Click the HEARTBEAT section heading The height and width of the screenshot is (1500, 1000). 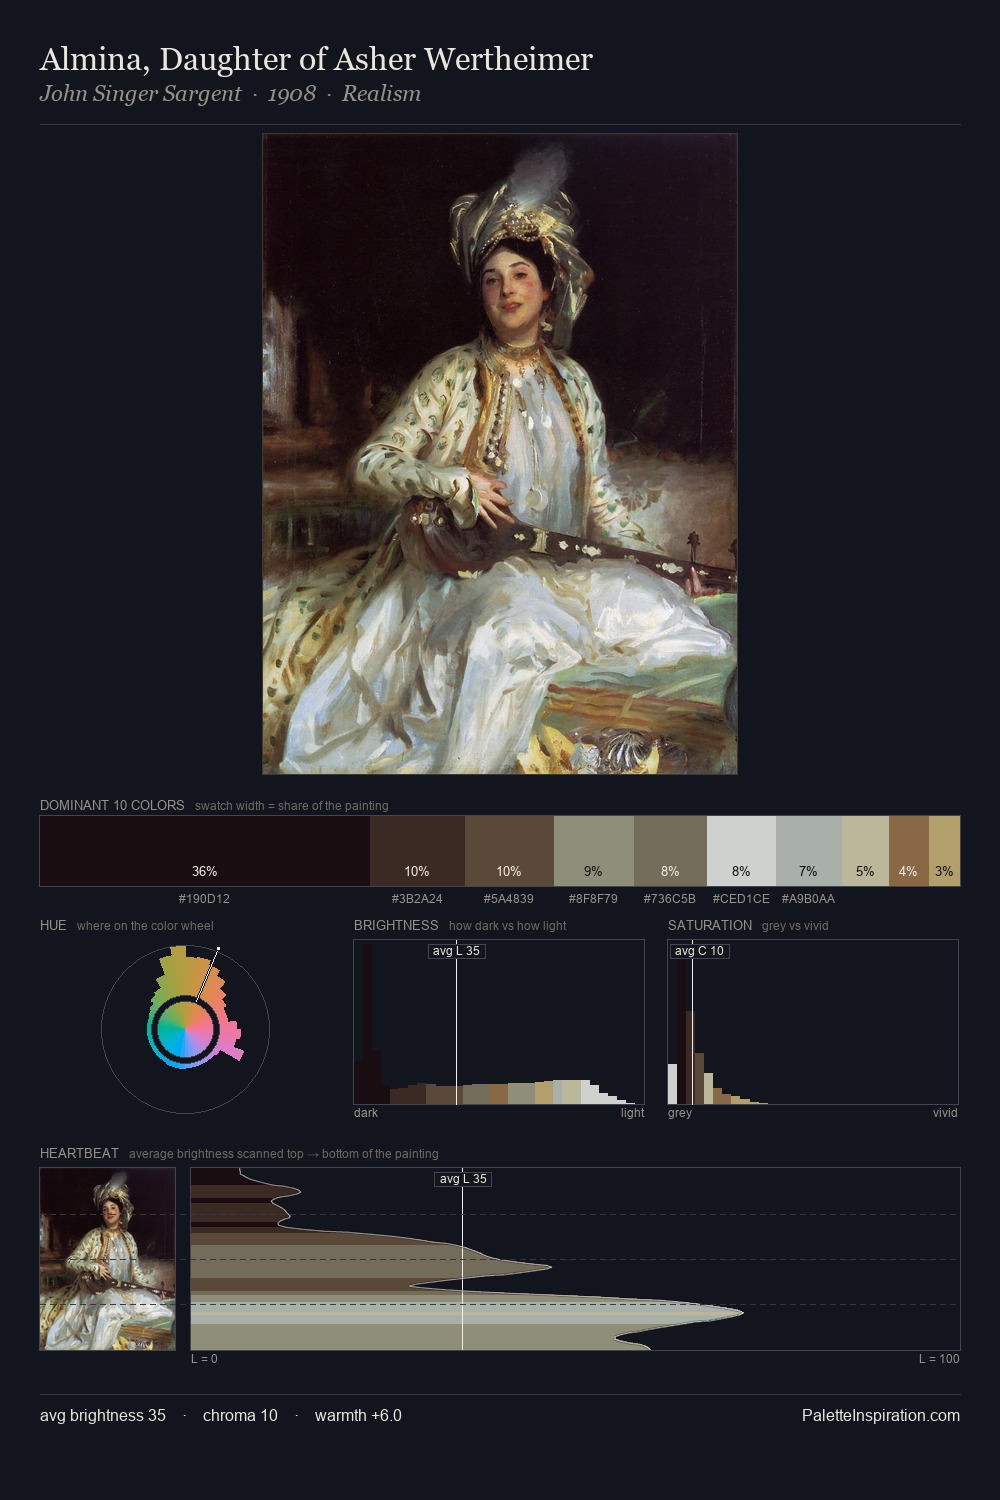click(x=79, y=1153)
